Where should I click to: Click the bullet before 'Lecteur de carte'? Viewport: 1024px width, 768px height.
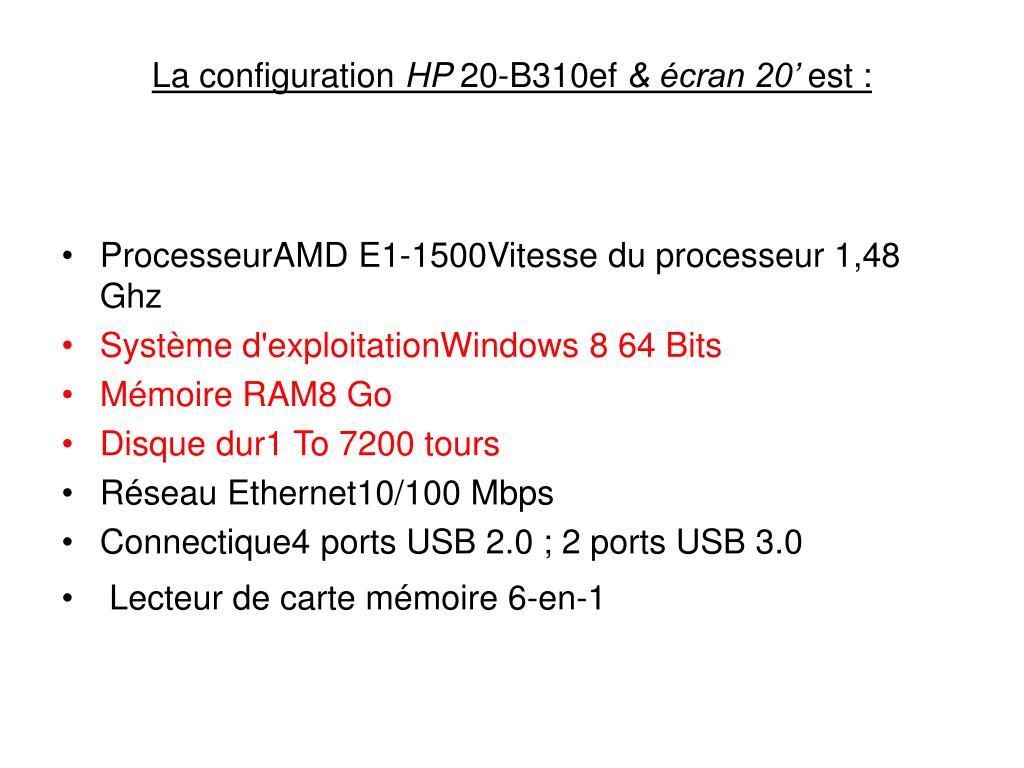coord(68,598)
